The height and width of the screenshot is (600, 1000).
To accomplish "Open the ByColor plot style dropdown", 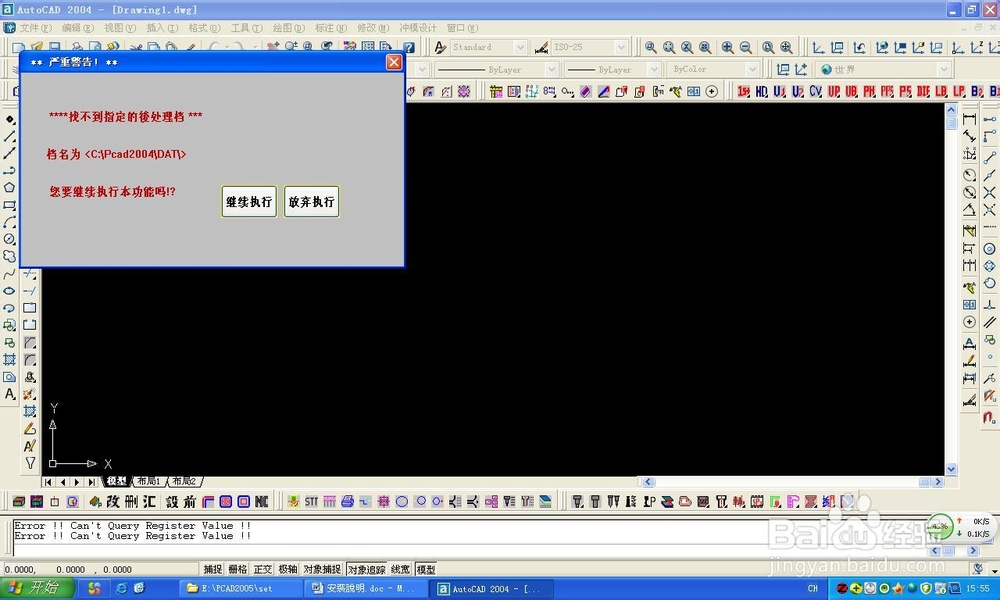I will click(753, 69).
